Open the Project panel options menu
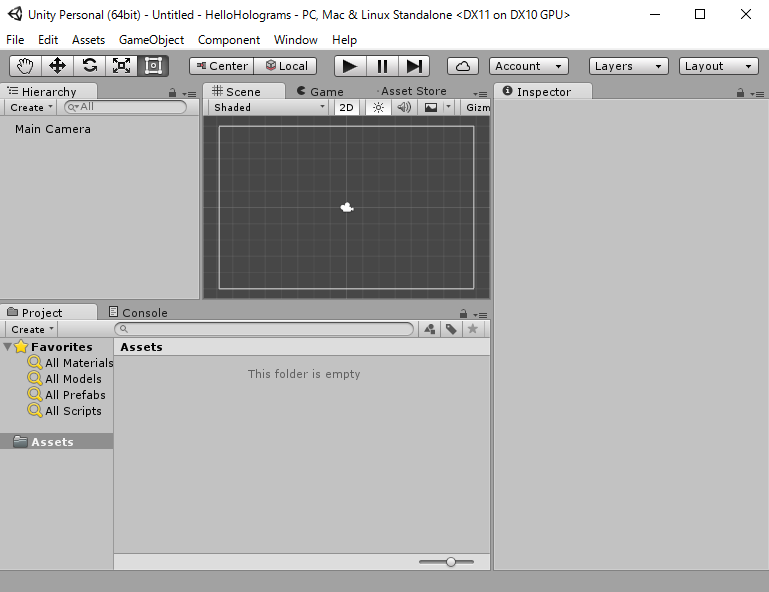Image resolution: width=769 pixels, height=592 pixels. coord(480,314)
